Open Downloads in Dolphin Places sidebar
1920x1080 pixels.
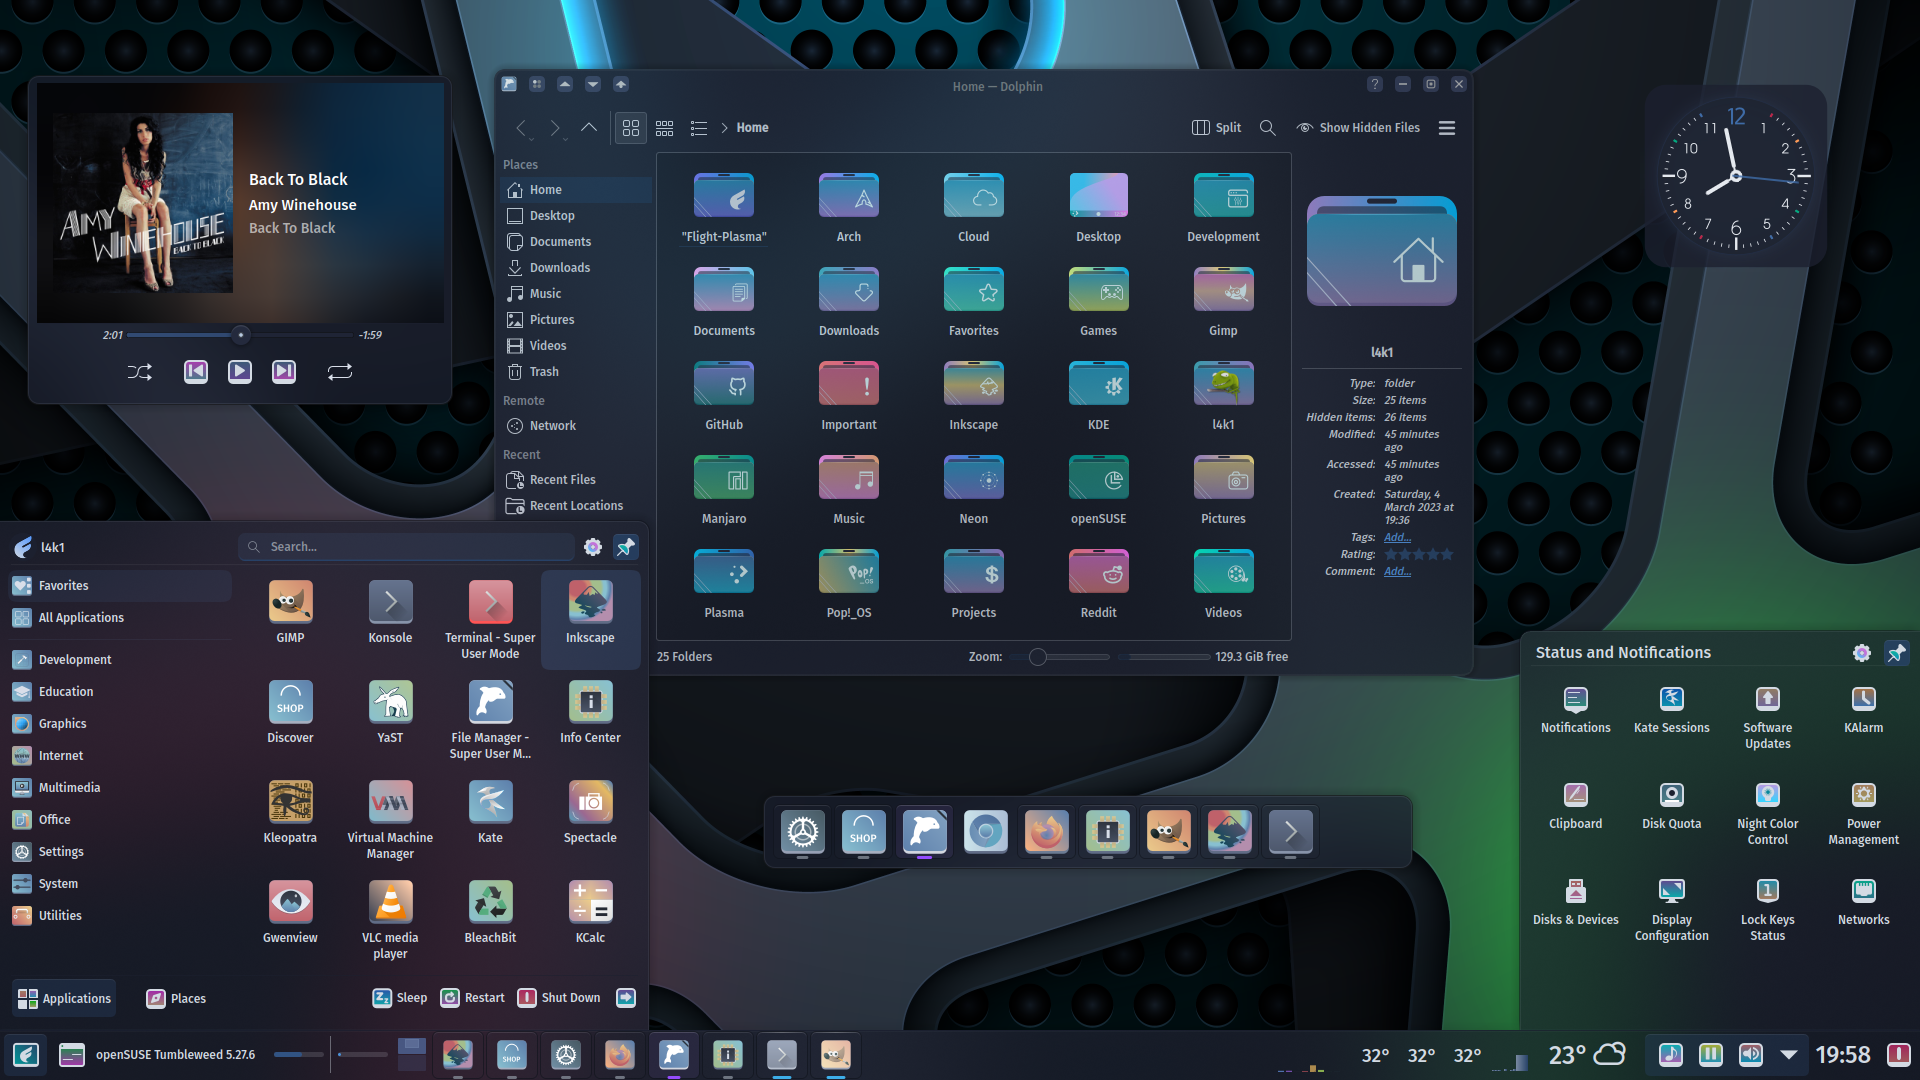[x=575, y=268]
